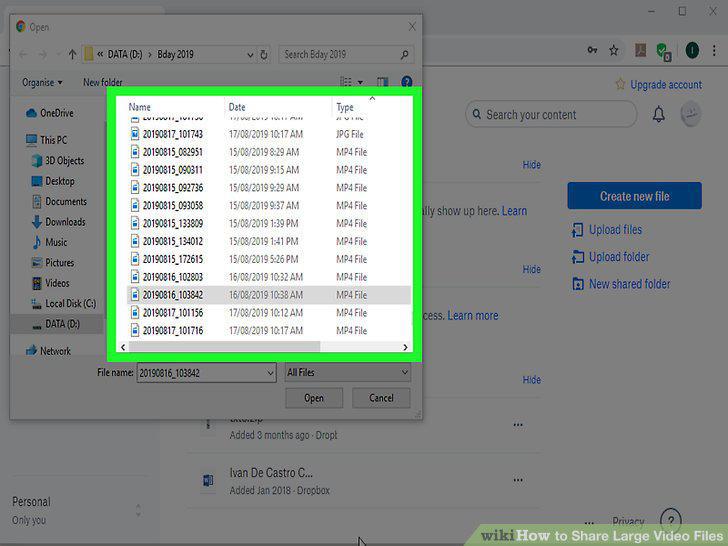The height and width of the screenshot is (546, 728).
Task: Click Search your content field
Action: (x=551, y=114)
